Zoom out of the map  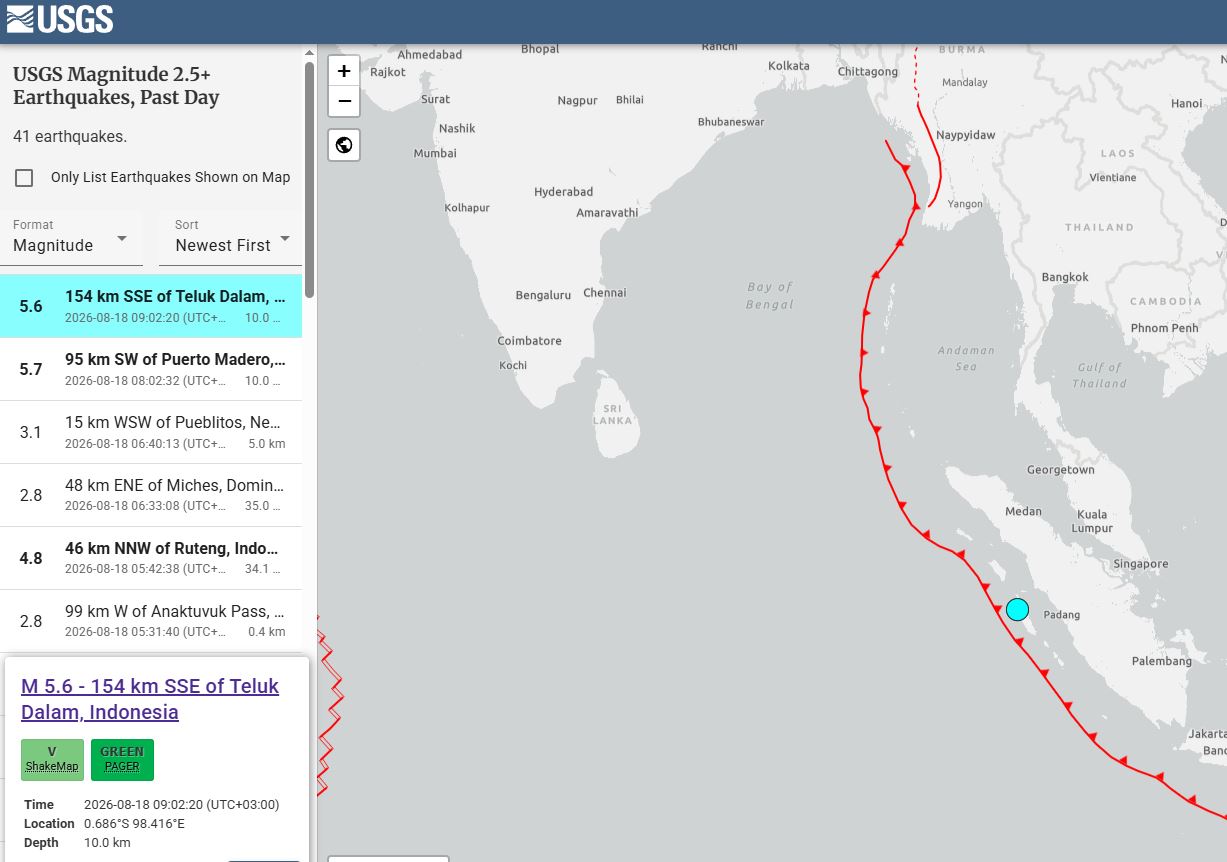click(344, 101)
